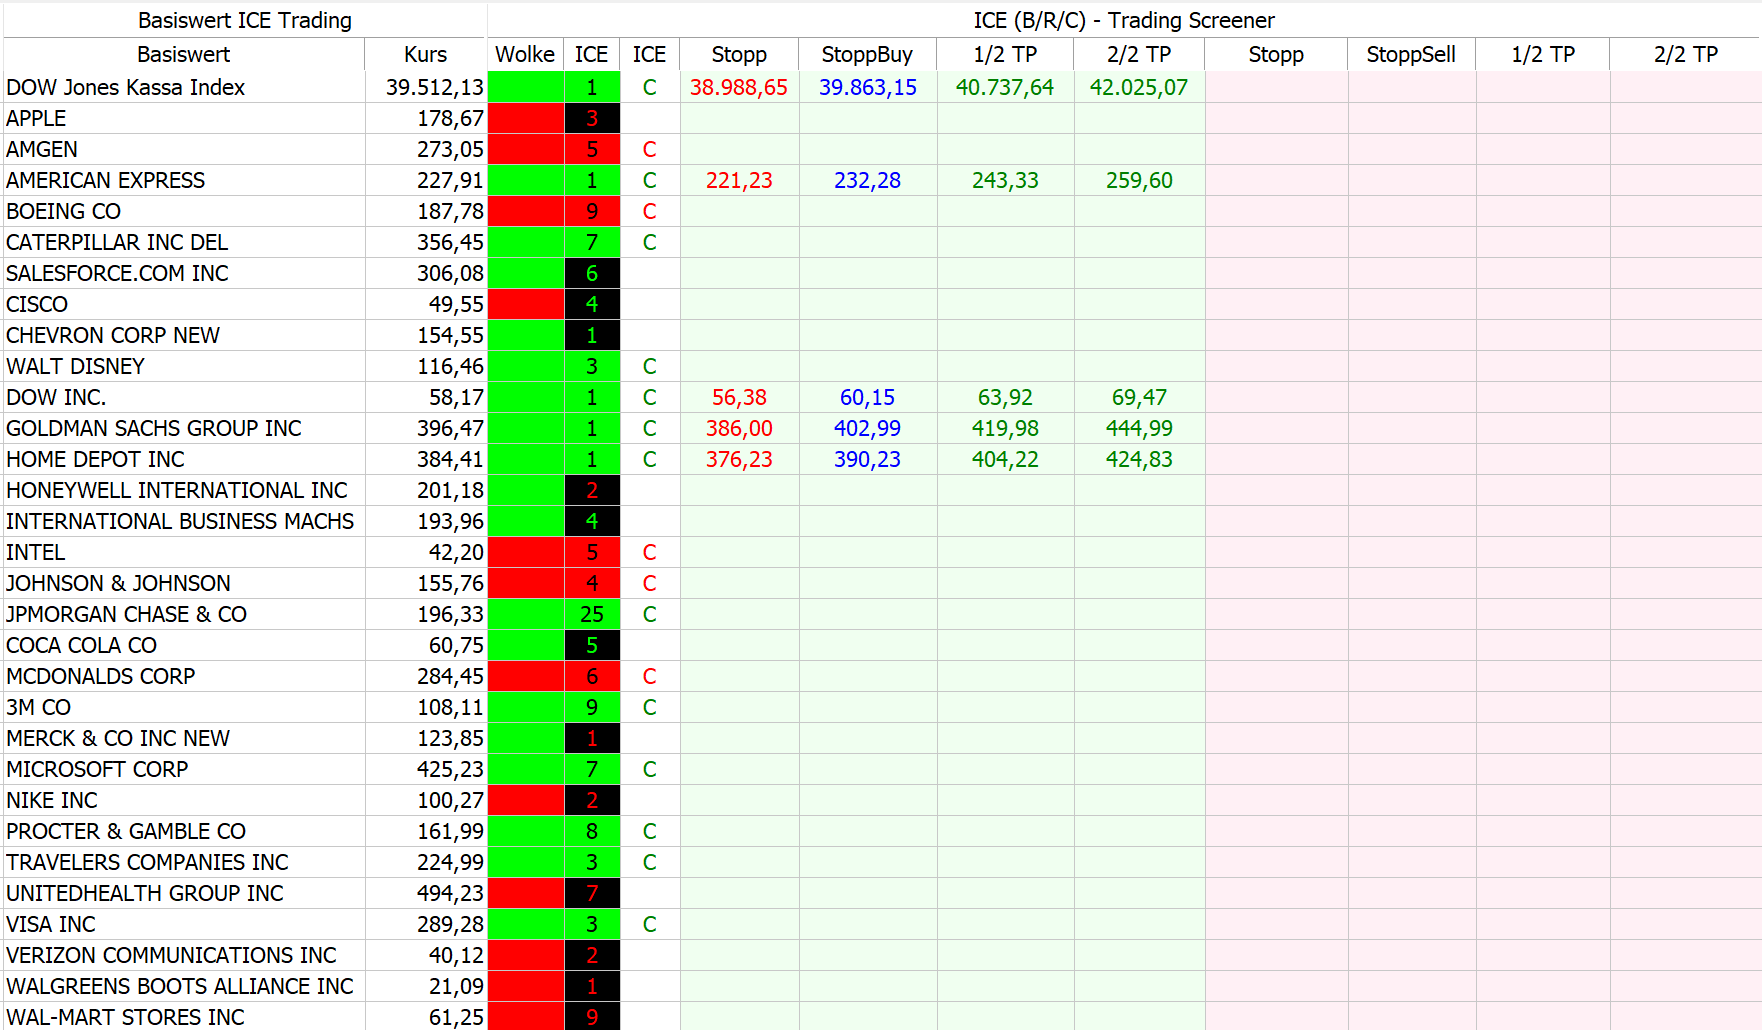
Task: Click the Apple price 178,67
Action: click(x=450, y=118)
